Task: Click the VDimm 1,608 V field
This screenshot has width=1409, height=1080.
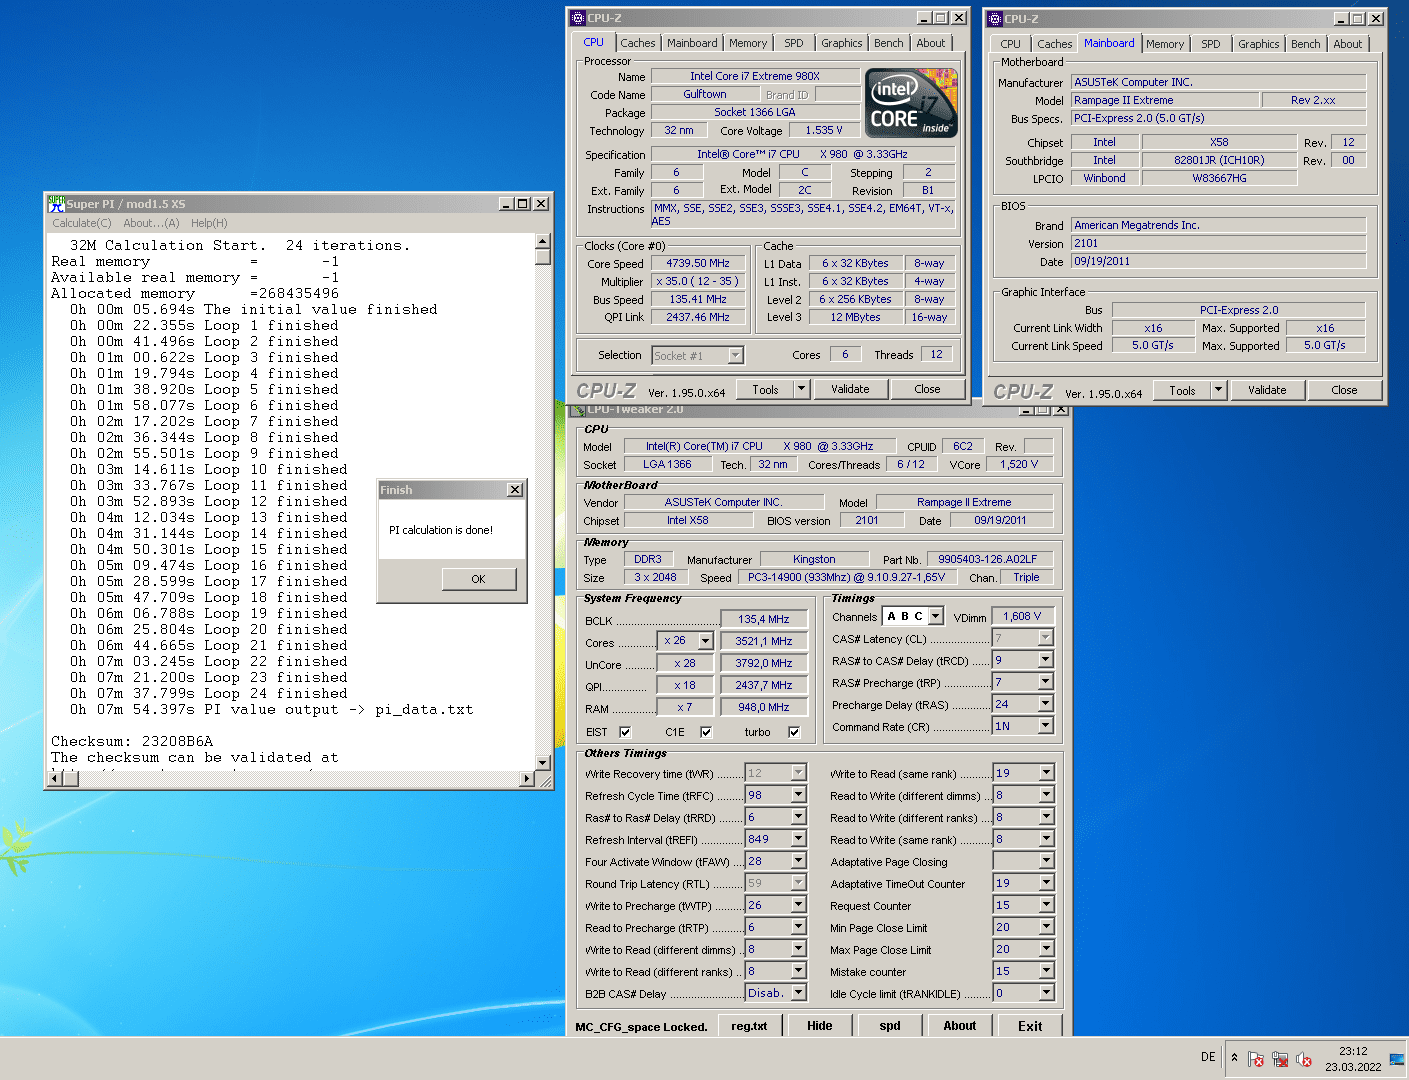Action: pos(1022,616)
